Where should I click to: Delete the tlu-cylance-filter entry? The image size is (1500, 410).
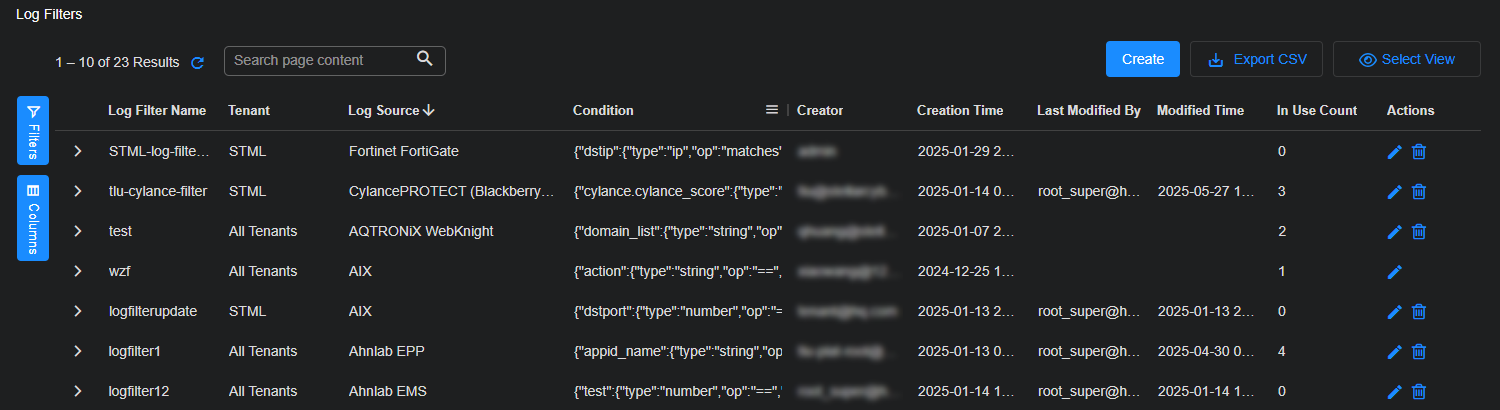(1418, 192)
